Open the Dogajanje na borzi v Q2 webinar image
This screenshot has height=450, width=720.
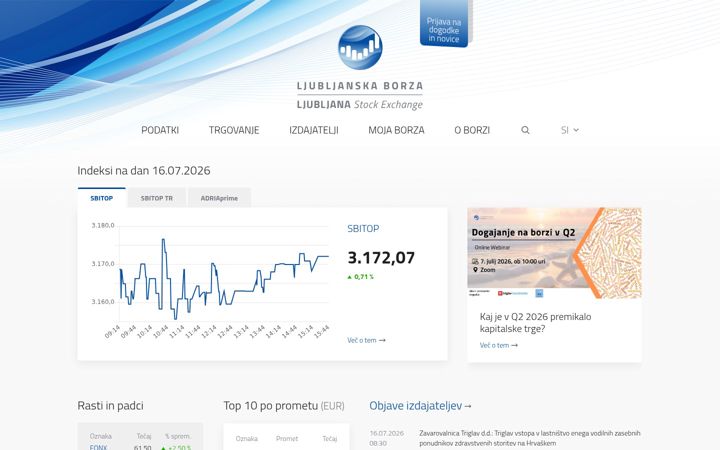coord(554,253)
